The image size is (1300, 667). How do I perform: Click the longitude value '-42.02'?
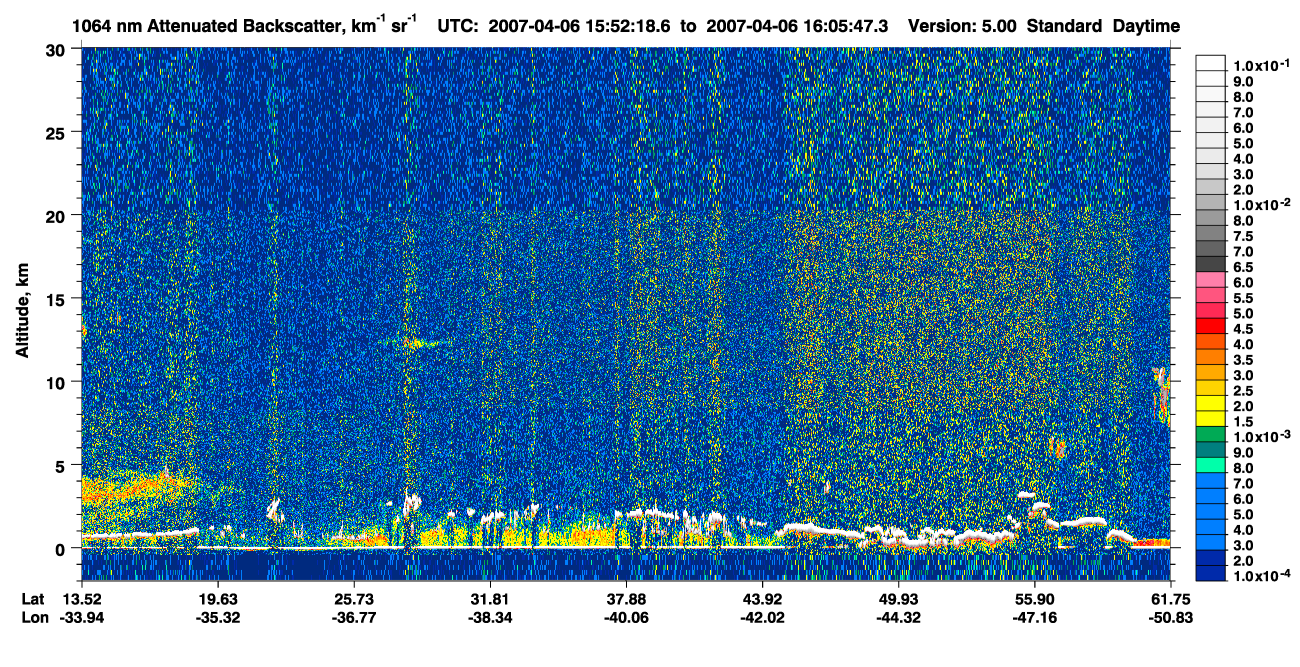[762, 617]
